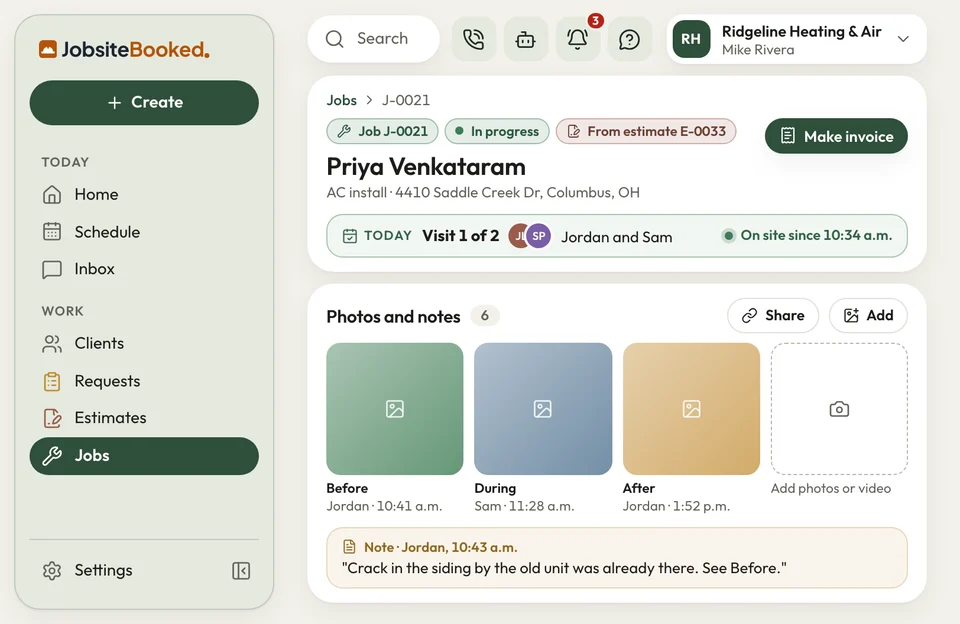Go to Home in sidebar

click(144, 195)
